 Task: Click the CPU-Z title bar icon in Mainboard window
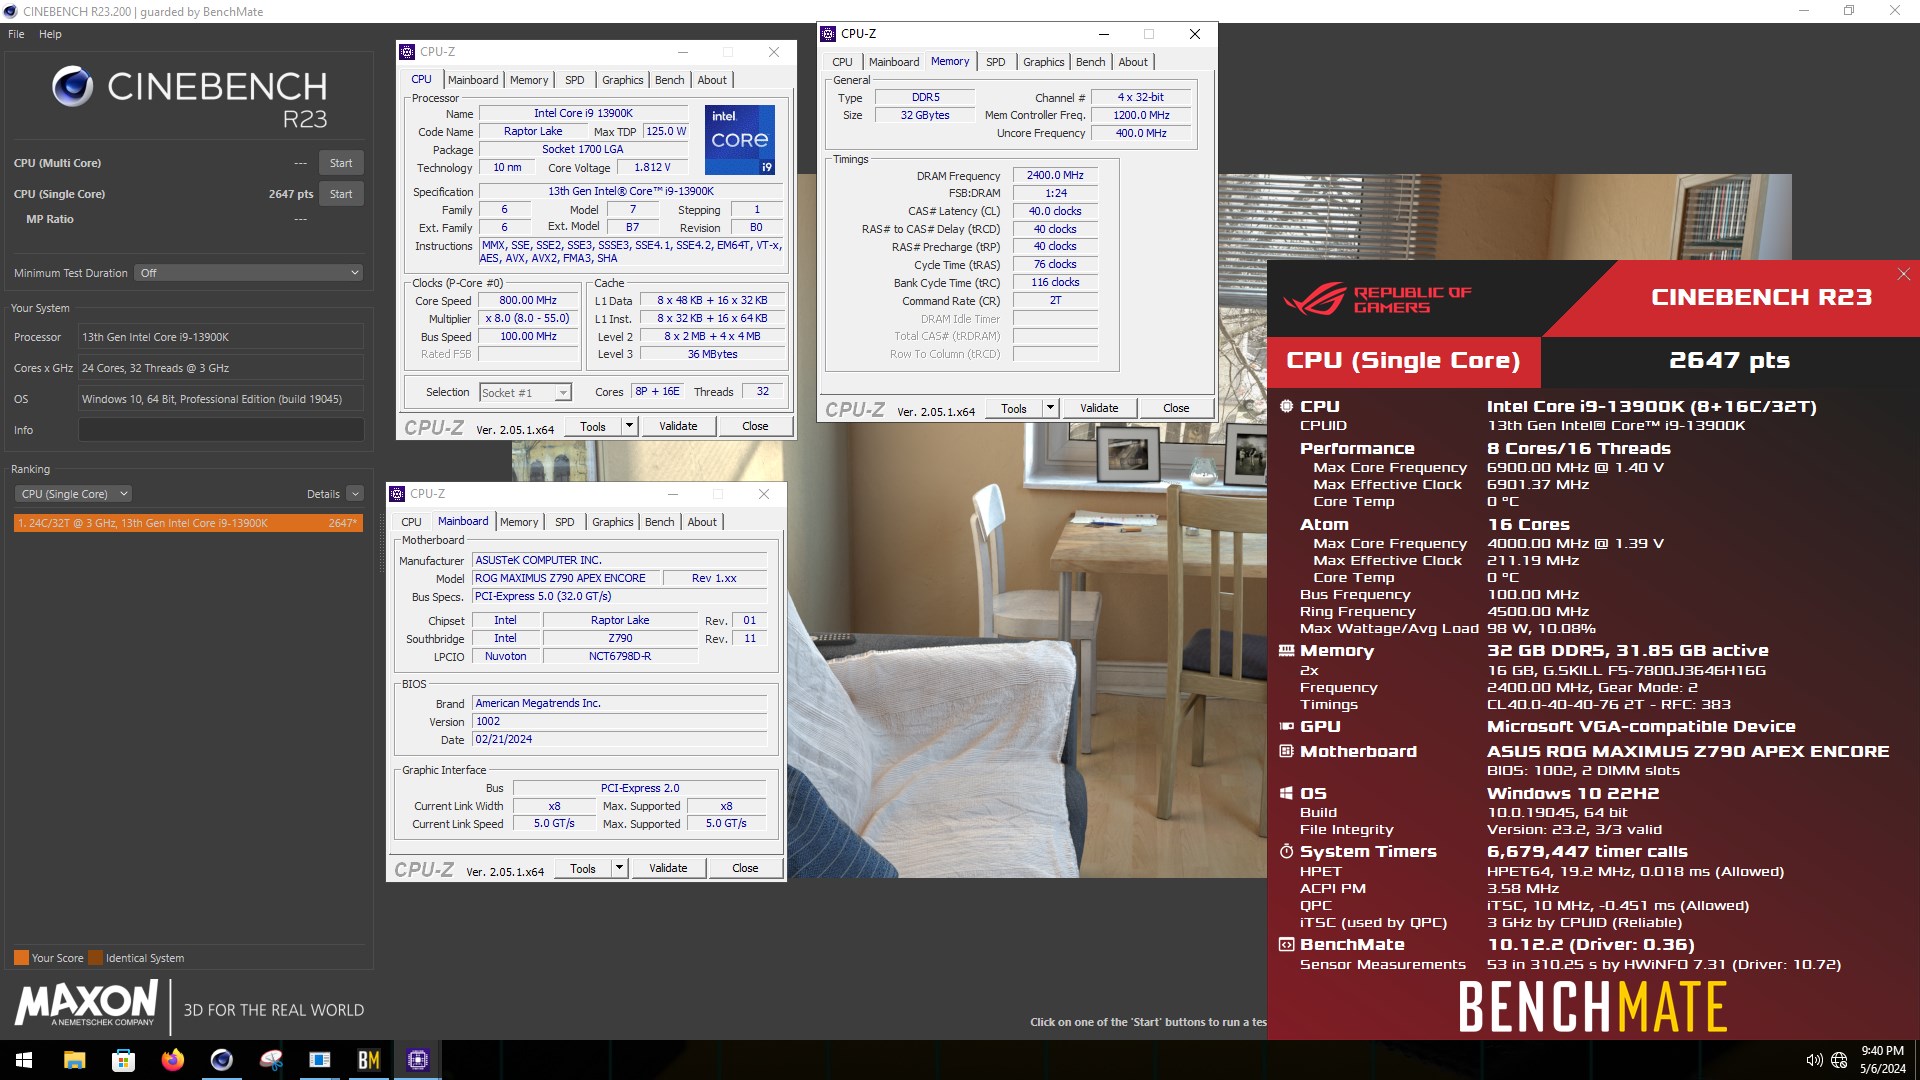coord(397,494)
